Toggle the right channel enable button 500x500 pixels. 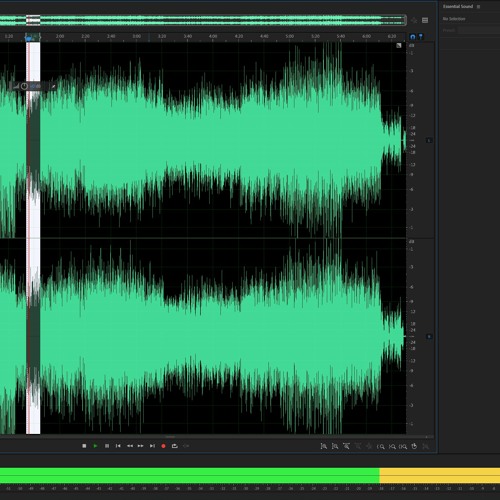pos(429,337)
